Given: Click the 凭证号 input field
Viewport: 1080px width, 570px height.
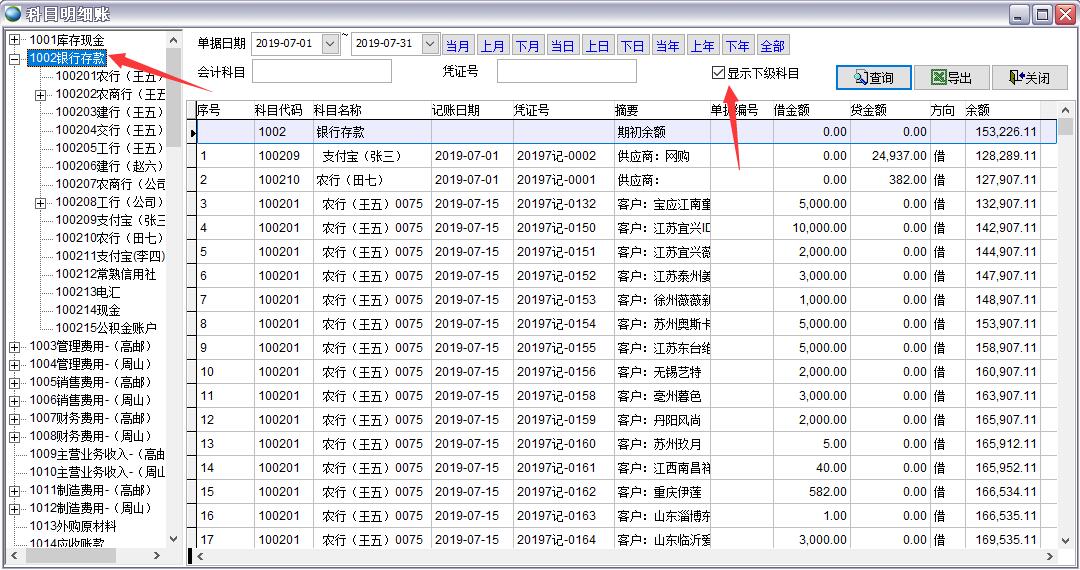Looking at the screenshot, I should [x=566, y=72].
